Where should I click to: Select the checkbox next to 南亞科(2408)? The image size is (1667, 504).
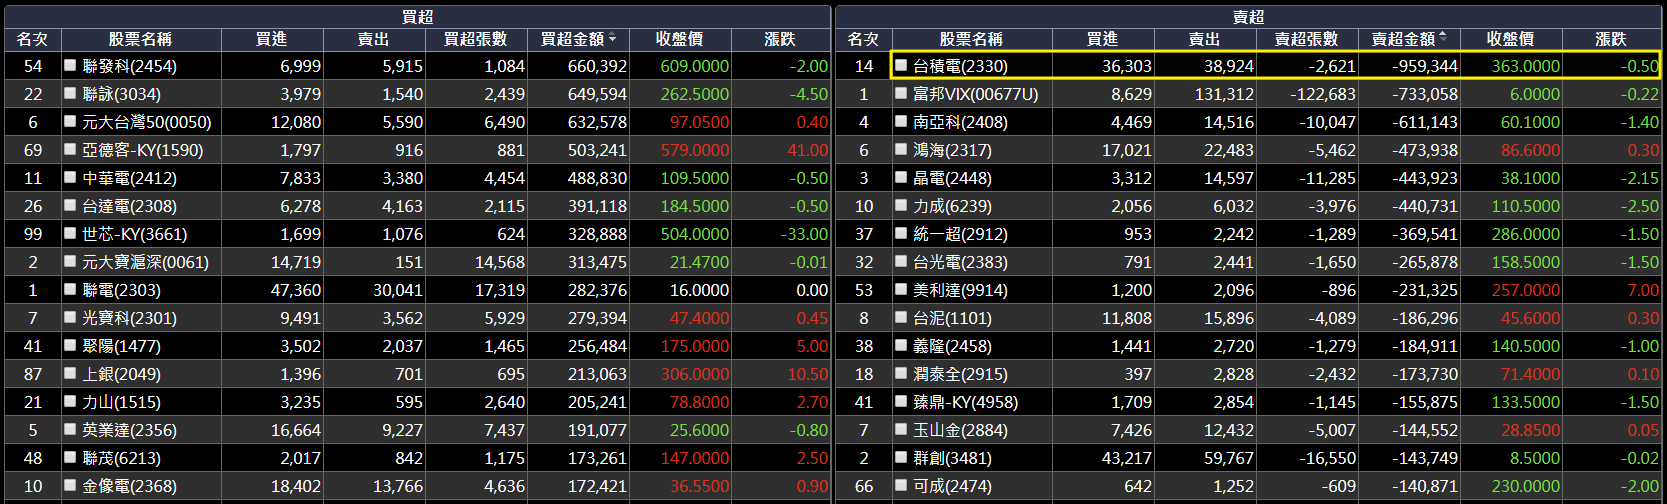tap(901, 121)
